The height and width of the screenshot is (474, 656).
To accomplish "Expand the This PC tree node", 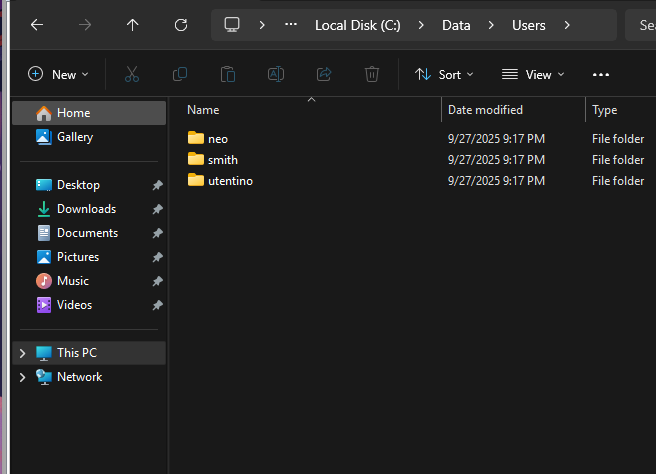I will (x=22, y=353).
